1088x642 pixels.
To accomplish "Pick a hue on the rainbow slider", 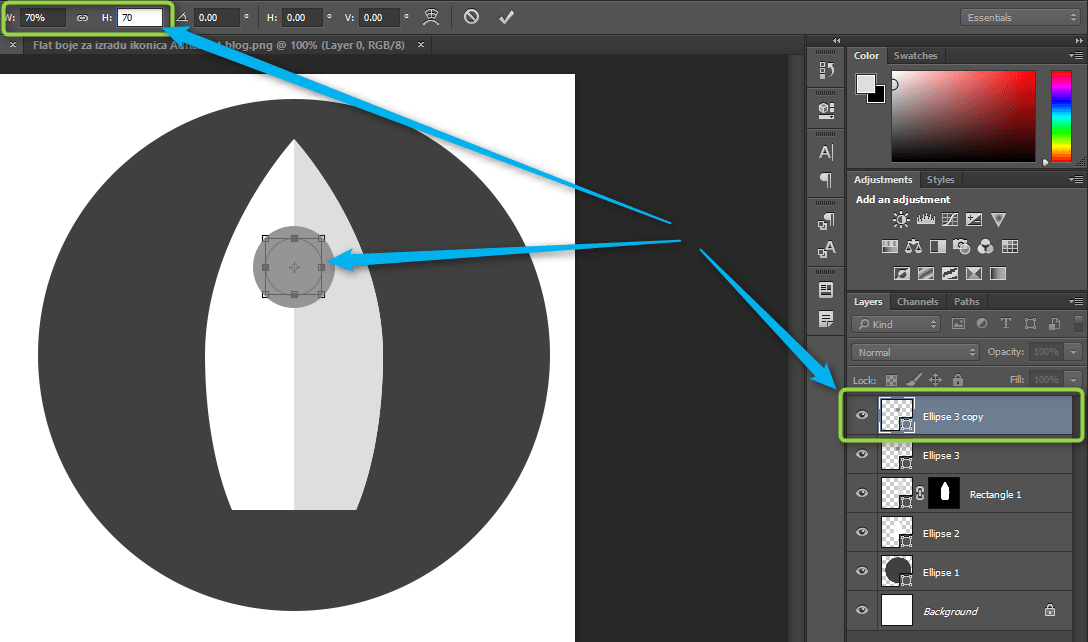I will tap(1061, 116).
